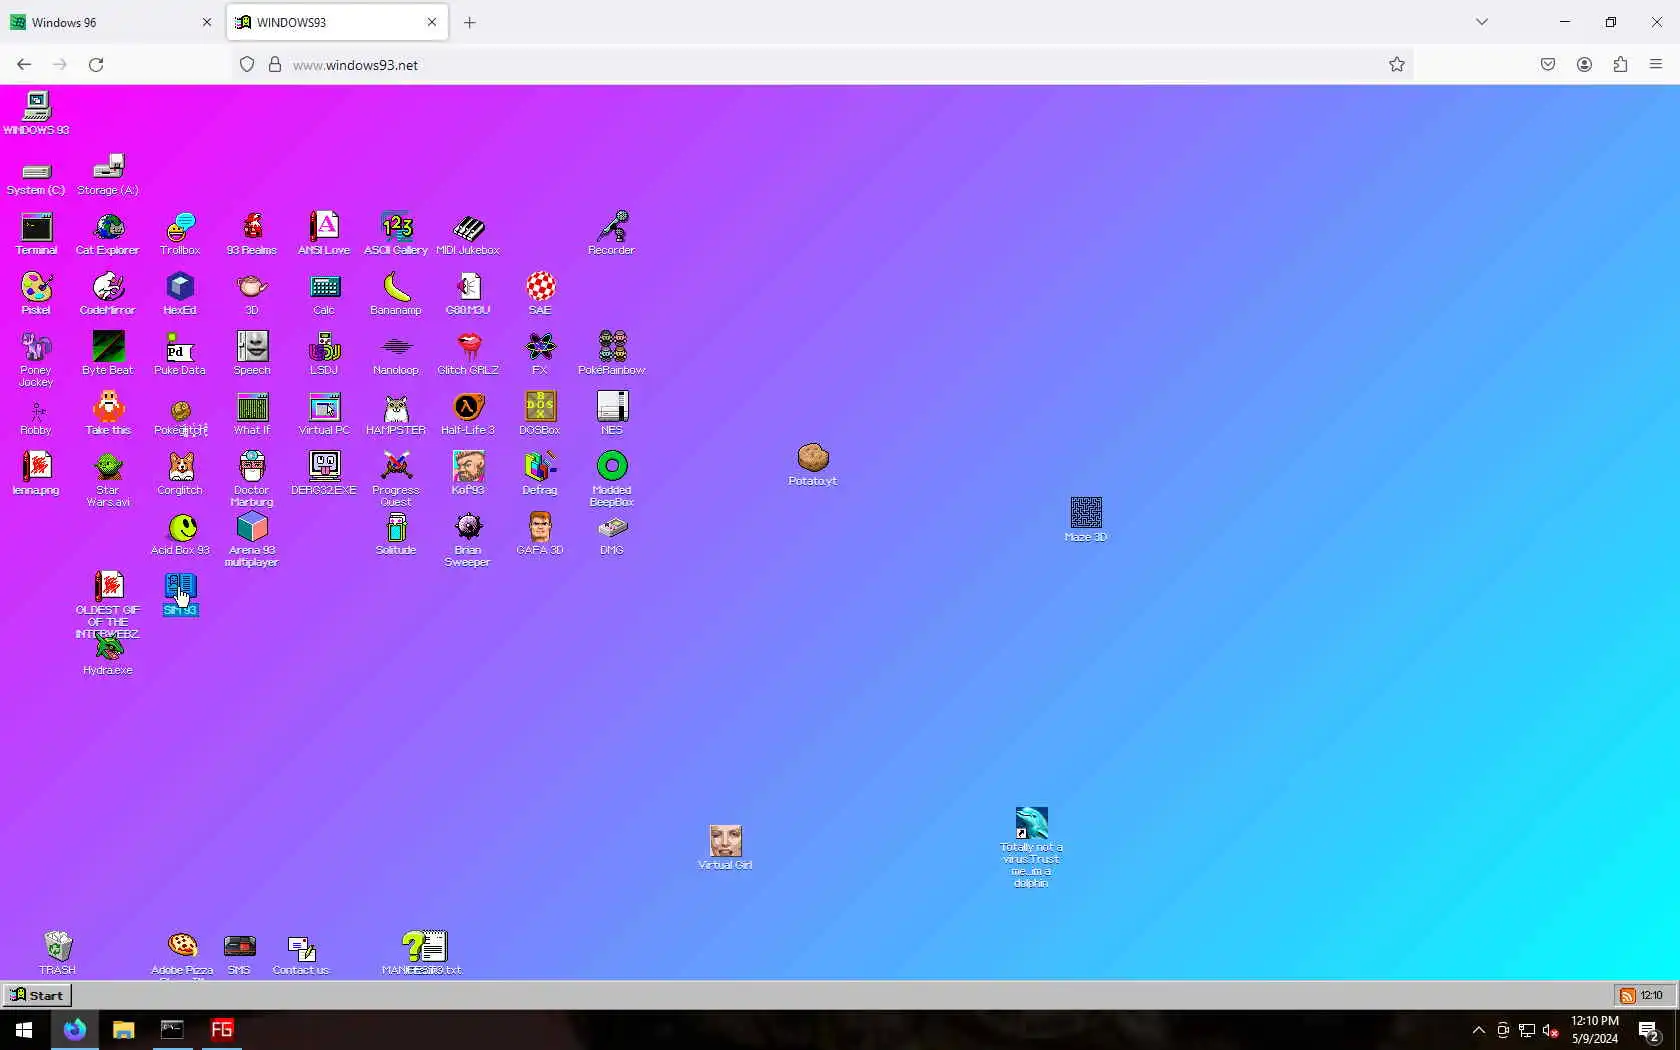Open DEFRG32.EXE icon
The height and width of the screenshot is (1050, 1680).
(324, 474)
